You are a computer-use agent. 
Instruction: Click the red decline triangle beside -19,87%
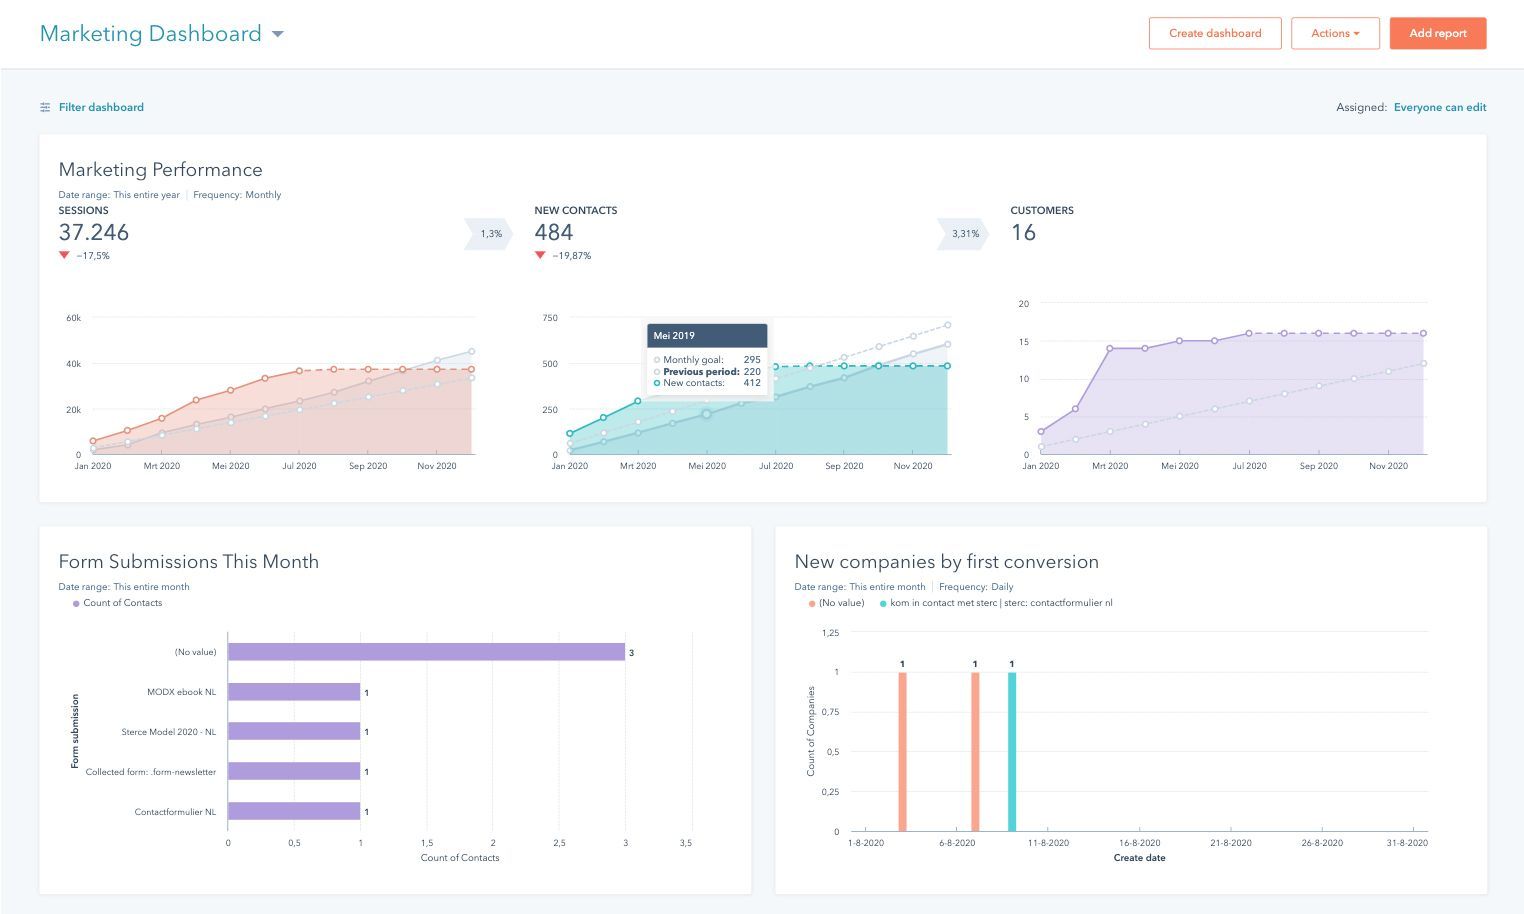pyautogui.click(x=541, y=255)
